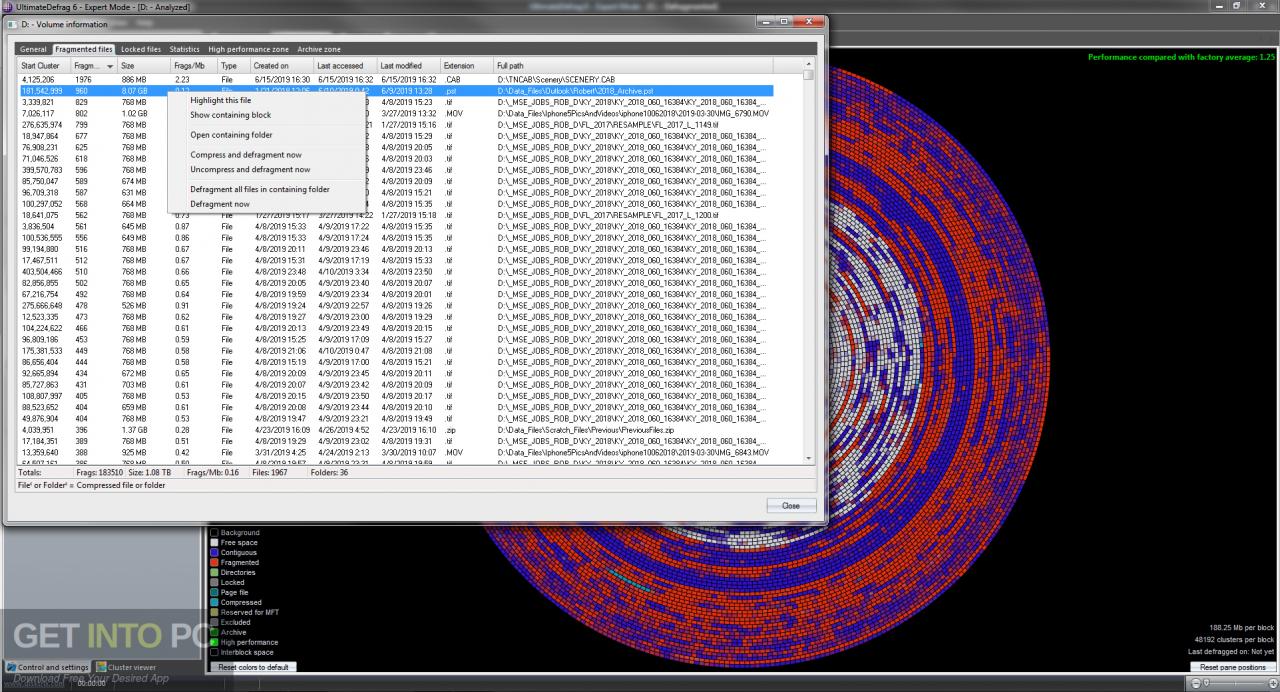Click the file list scrollbar up arrow
This screenshot has height=692, width=1280.
(809, 65)
